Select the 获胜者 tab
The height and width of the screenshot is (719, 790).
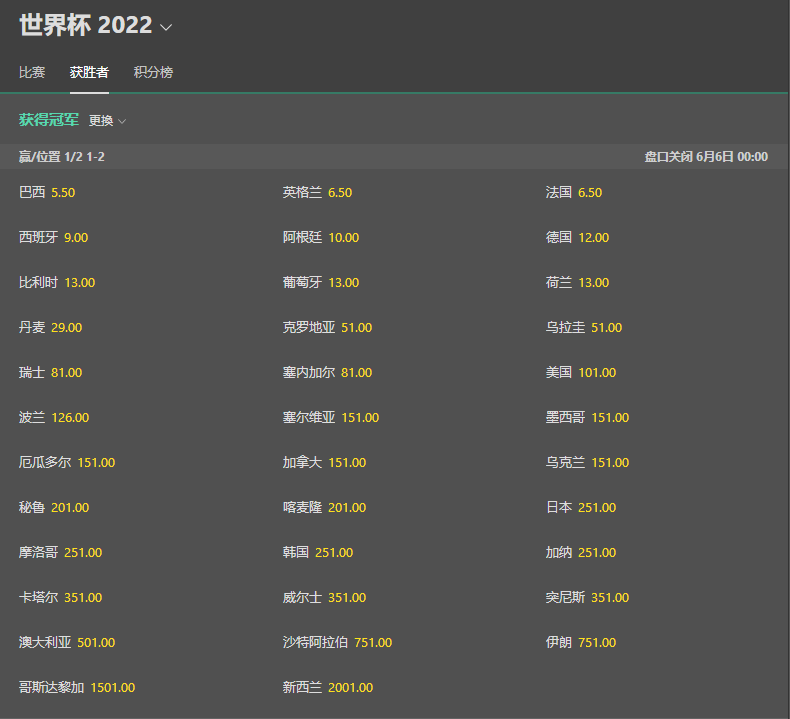click(x=89, y=72)
